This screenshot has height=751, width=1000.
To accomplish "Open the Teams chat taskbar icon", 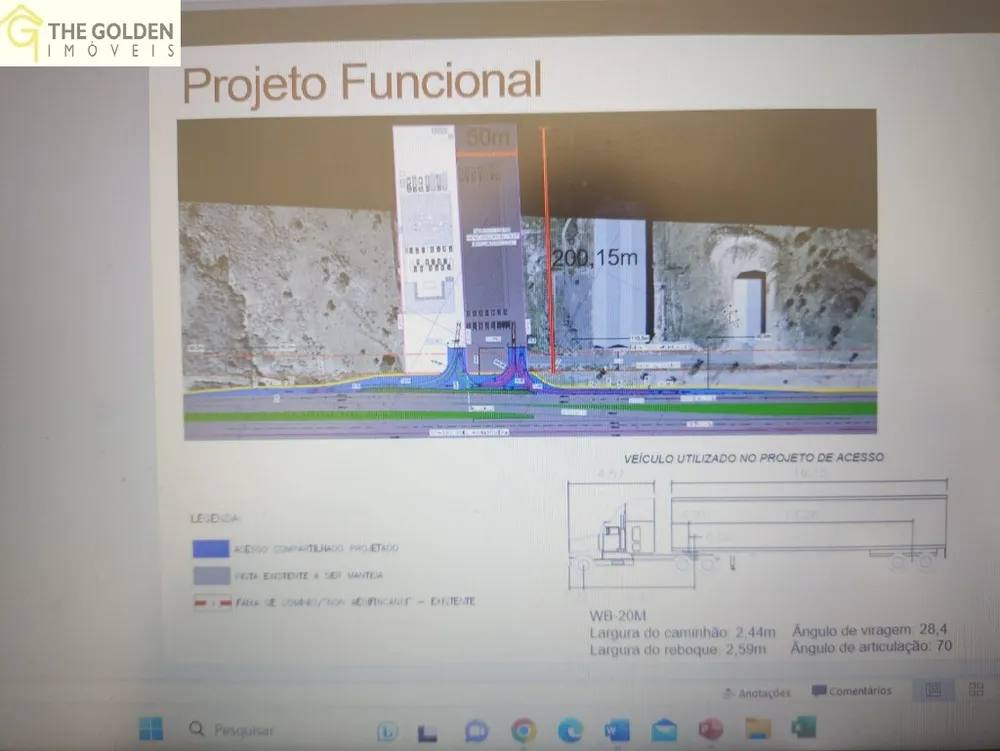I will click(476, 731).
